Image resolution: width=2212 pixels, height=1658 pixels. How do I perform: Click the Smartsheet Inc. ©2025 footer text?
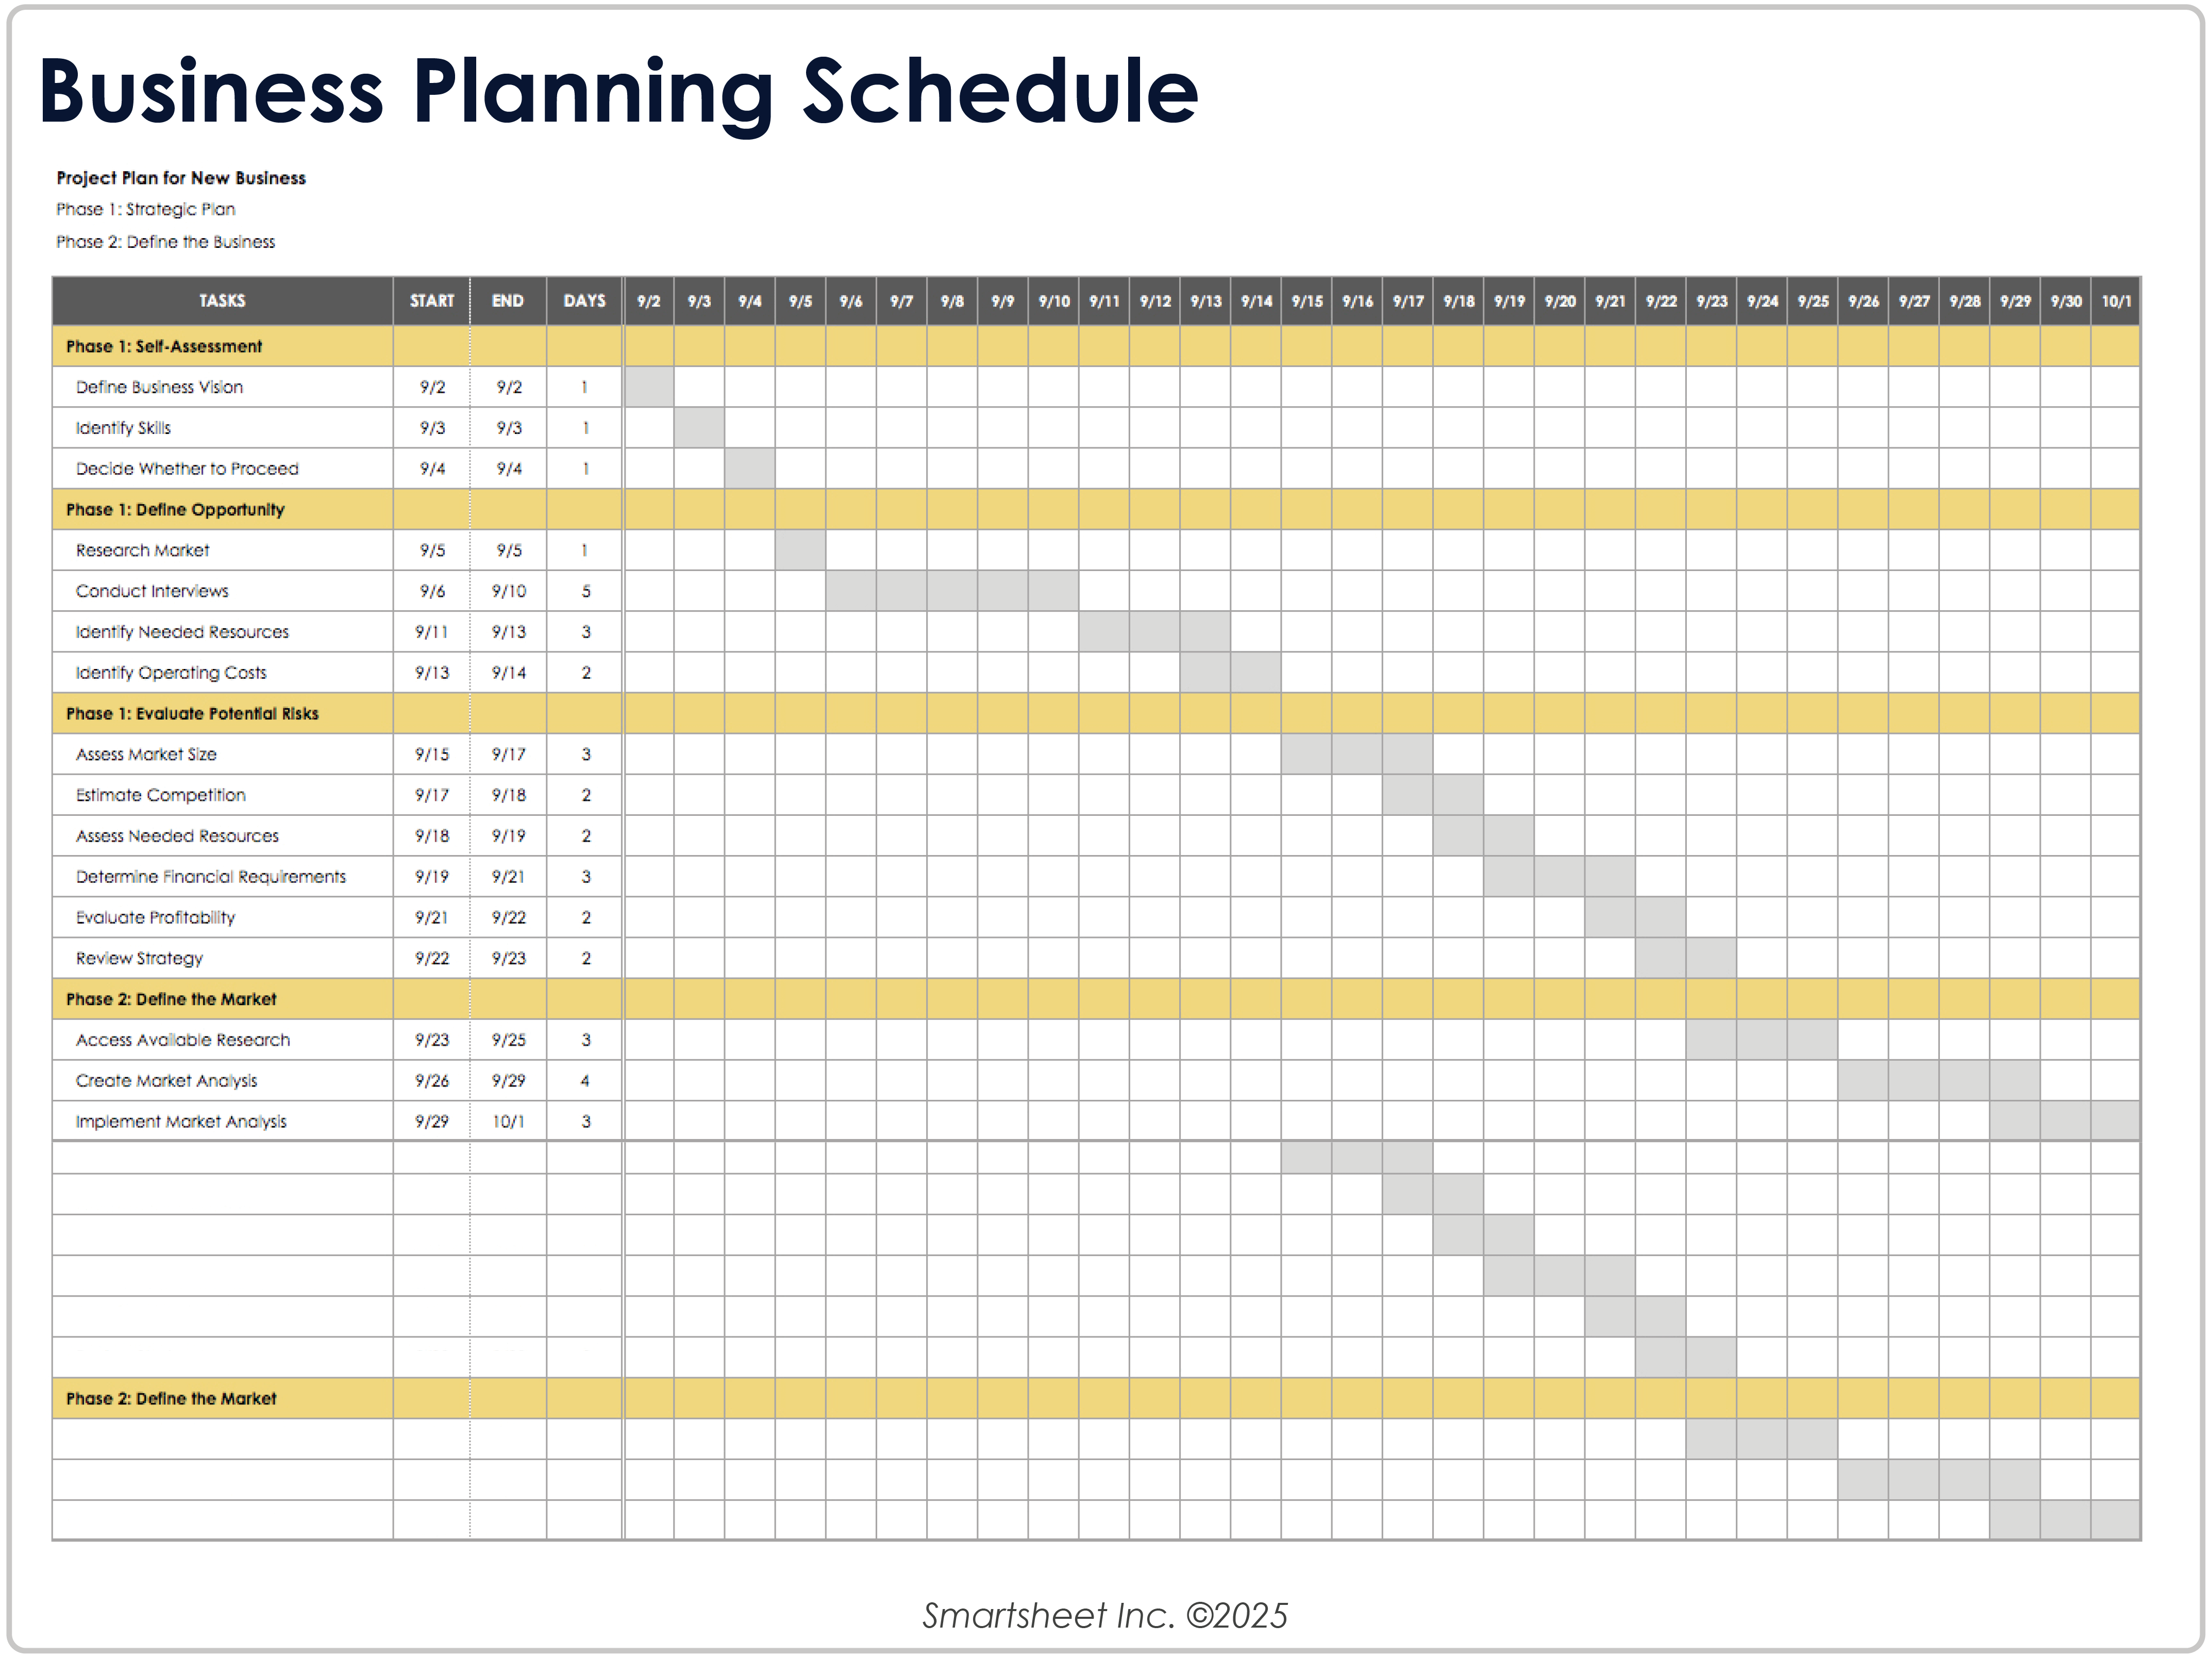pyautogui.click(x=1105, y=1615)
